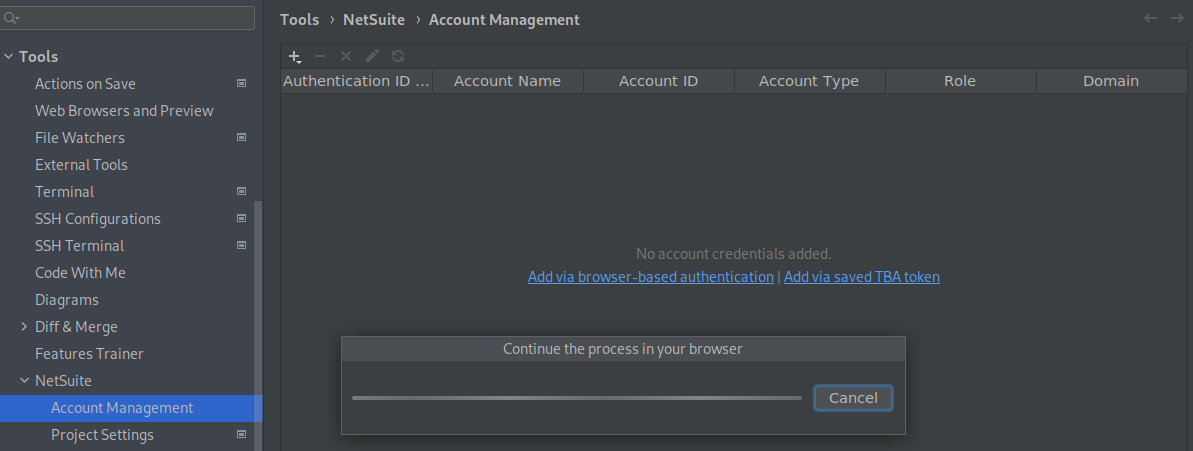Select Code With Me settings

click(x=80, y=272)
